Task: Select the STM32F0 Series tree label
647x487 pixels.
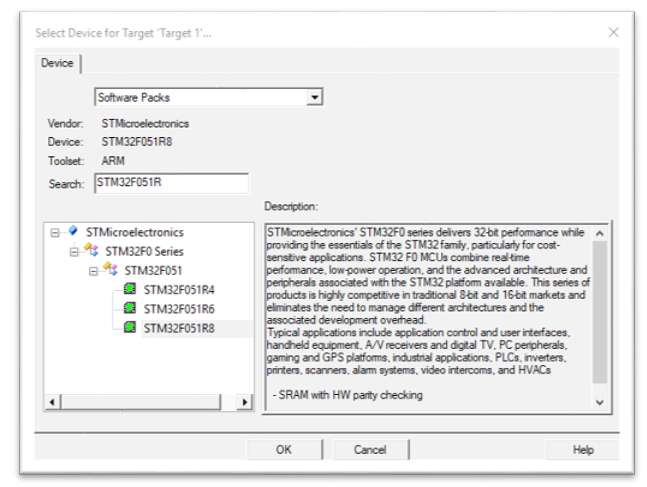Action: click(144, 251)
